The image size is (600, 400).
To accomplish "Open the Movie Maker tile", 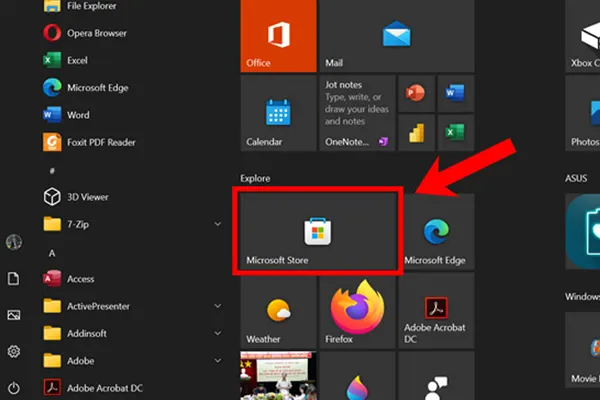I will tap(583, 349).
